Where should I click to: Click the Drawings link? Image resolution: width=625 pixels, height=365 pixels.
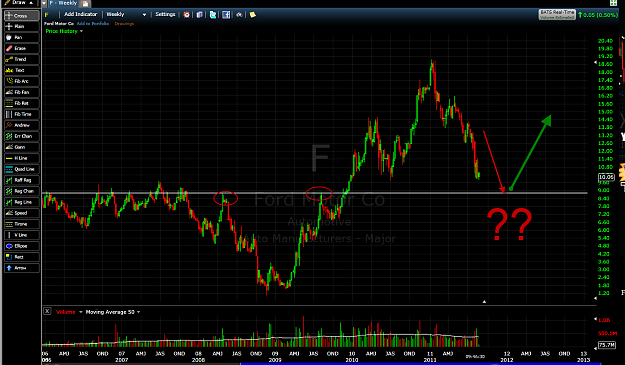tap(124, 24)
